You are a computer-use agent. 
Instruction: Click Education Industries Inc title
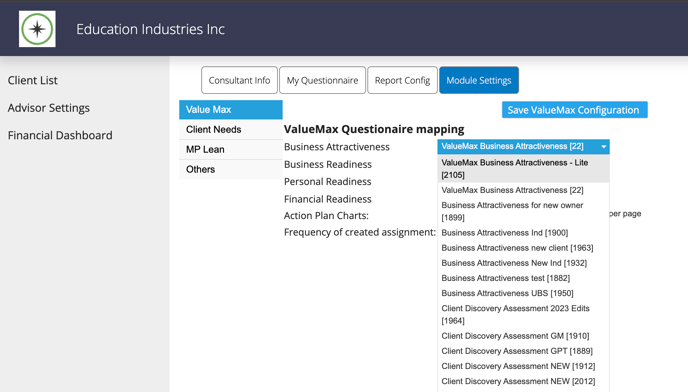click(x=150, y=29)
